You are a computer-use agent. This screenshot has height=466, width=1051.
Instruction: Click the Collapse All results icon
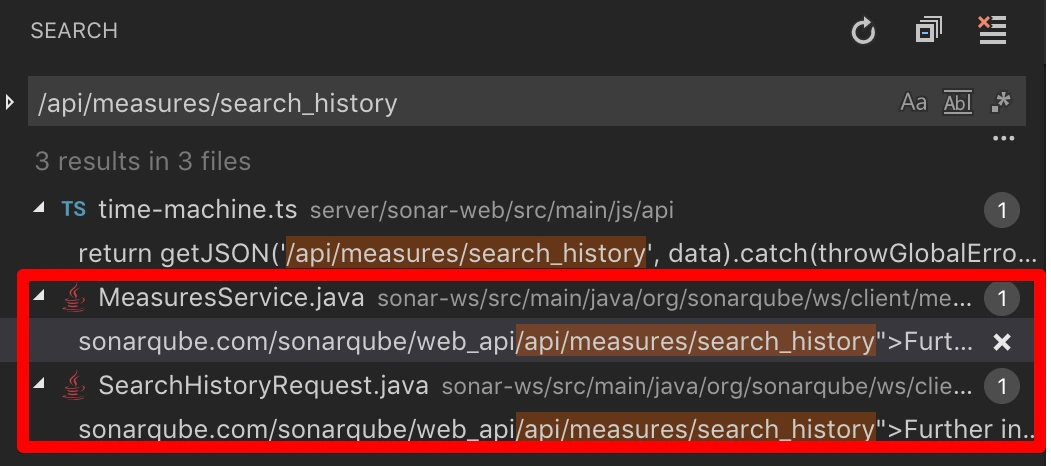tap(928, 31)
